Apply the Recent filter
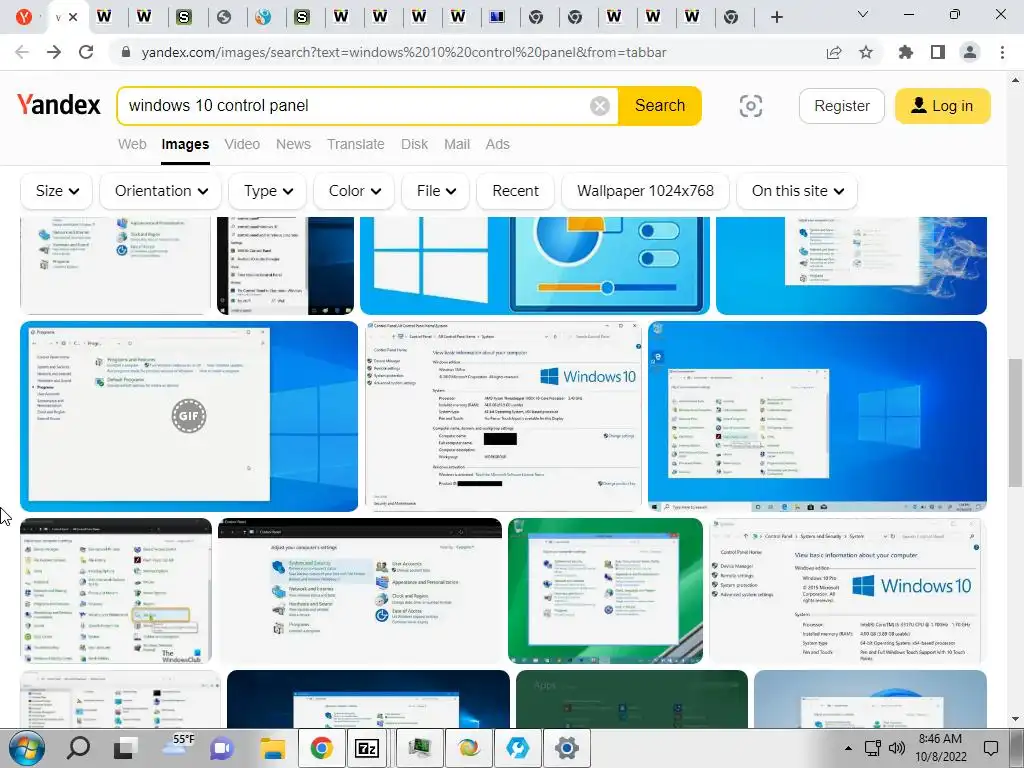The height and width of the screenshot is (768, 1024). (515, 191)
